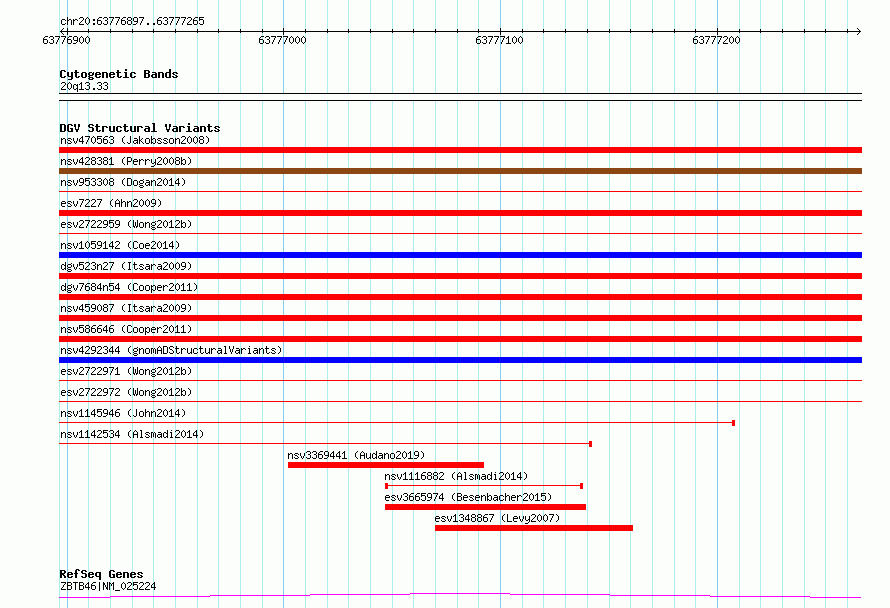
Task: Click the chr20:63776897..63777265 region label
Action: click(132, 22)
